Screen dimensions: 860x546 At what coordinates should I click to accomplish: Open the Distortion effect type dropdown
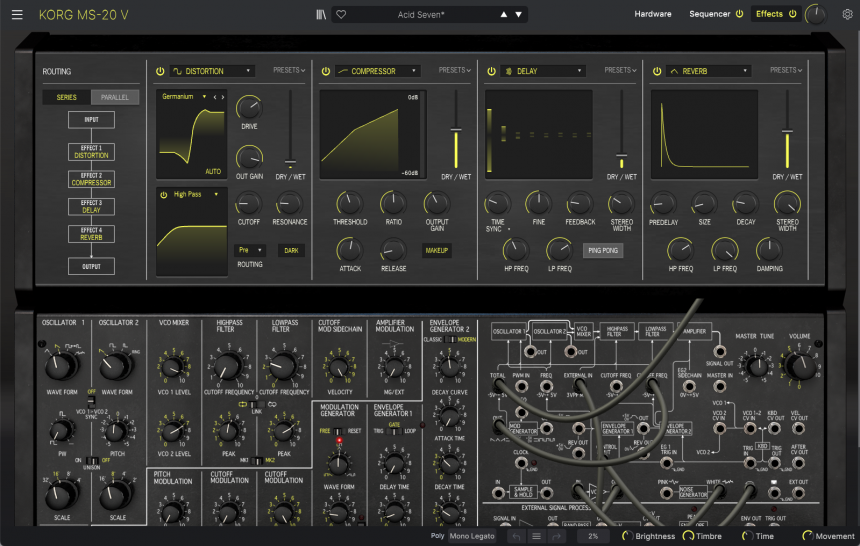click(212, 71)
